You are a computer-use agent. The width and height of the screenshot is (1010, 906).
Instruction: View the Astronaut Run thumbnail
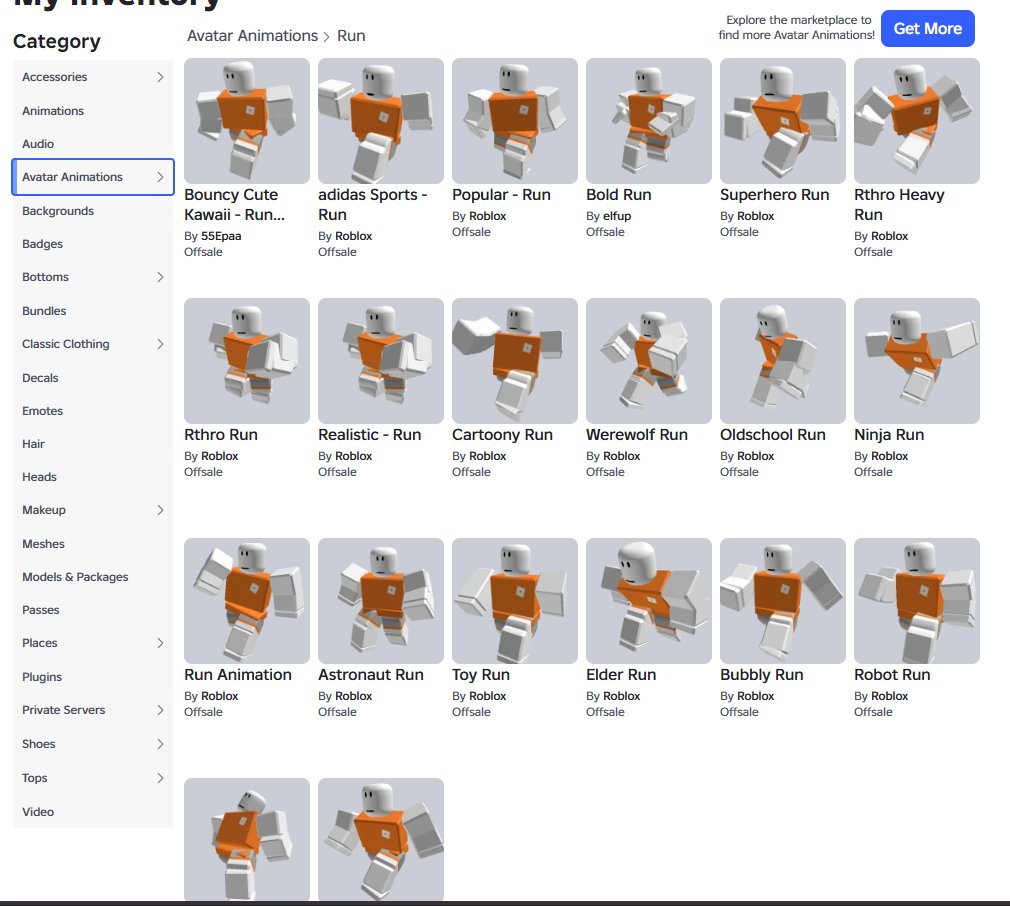click(381, 601)
